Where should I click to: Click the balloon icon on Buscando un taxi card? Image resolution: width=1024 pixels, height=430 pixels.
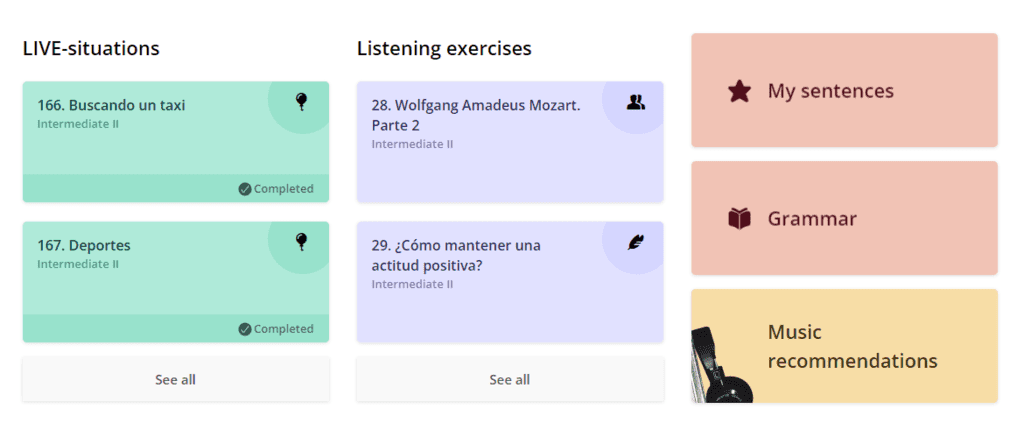coord(301,101)
